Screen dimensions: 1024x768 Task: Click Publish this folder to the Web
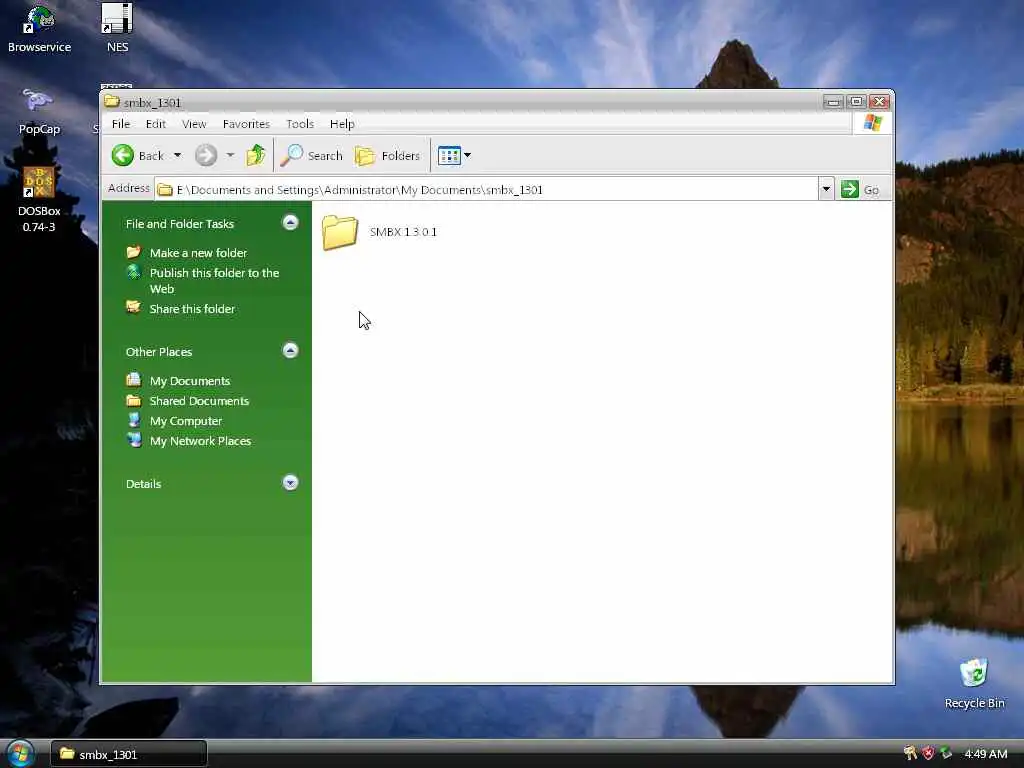[214, 281]
